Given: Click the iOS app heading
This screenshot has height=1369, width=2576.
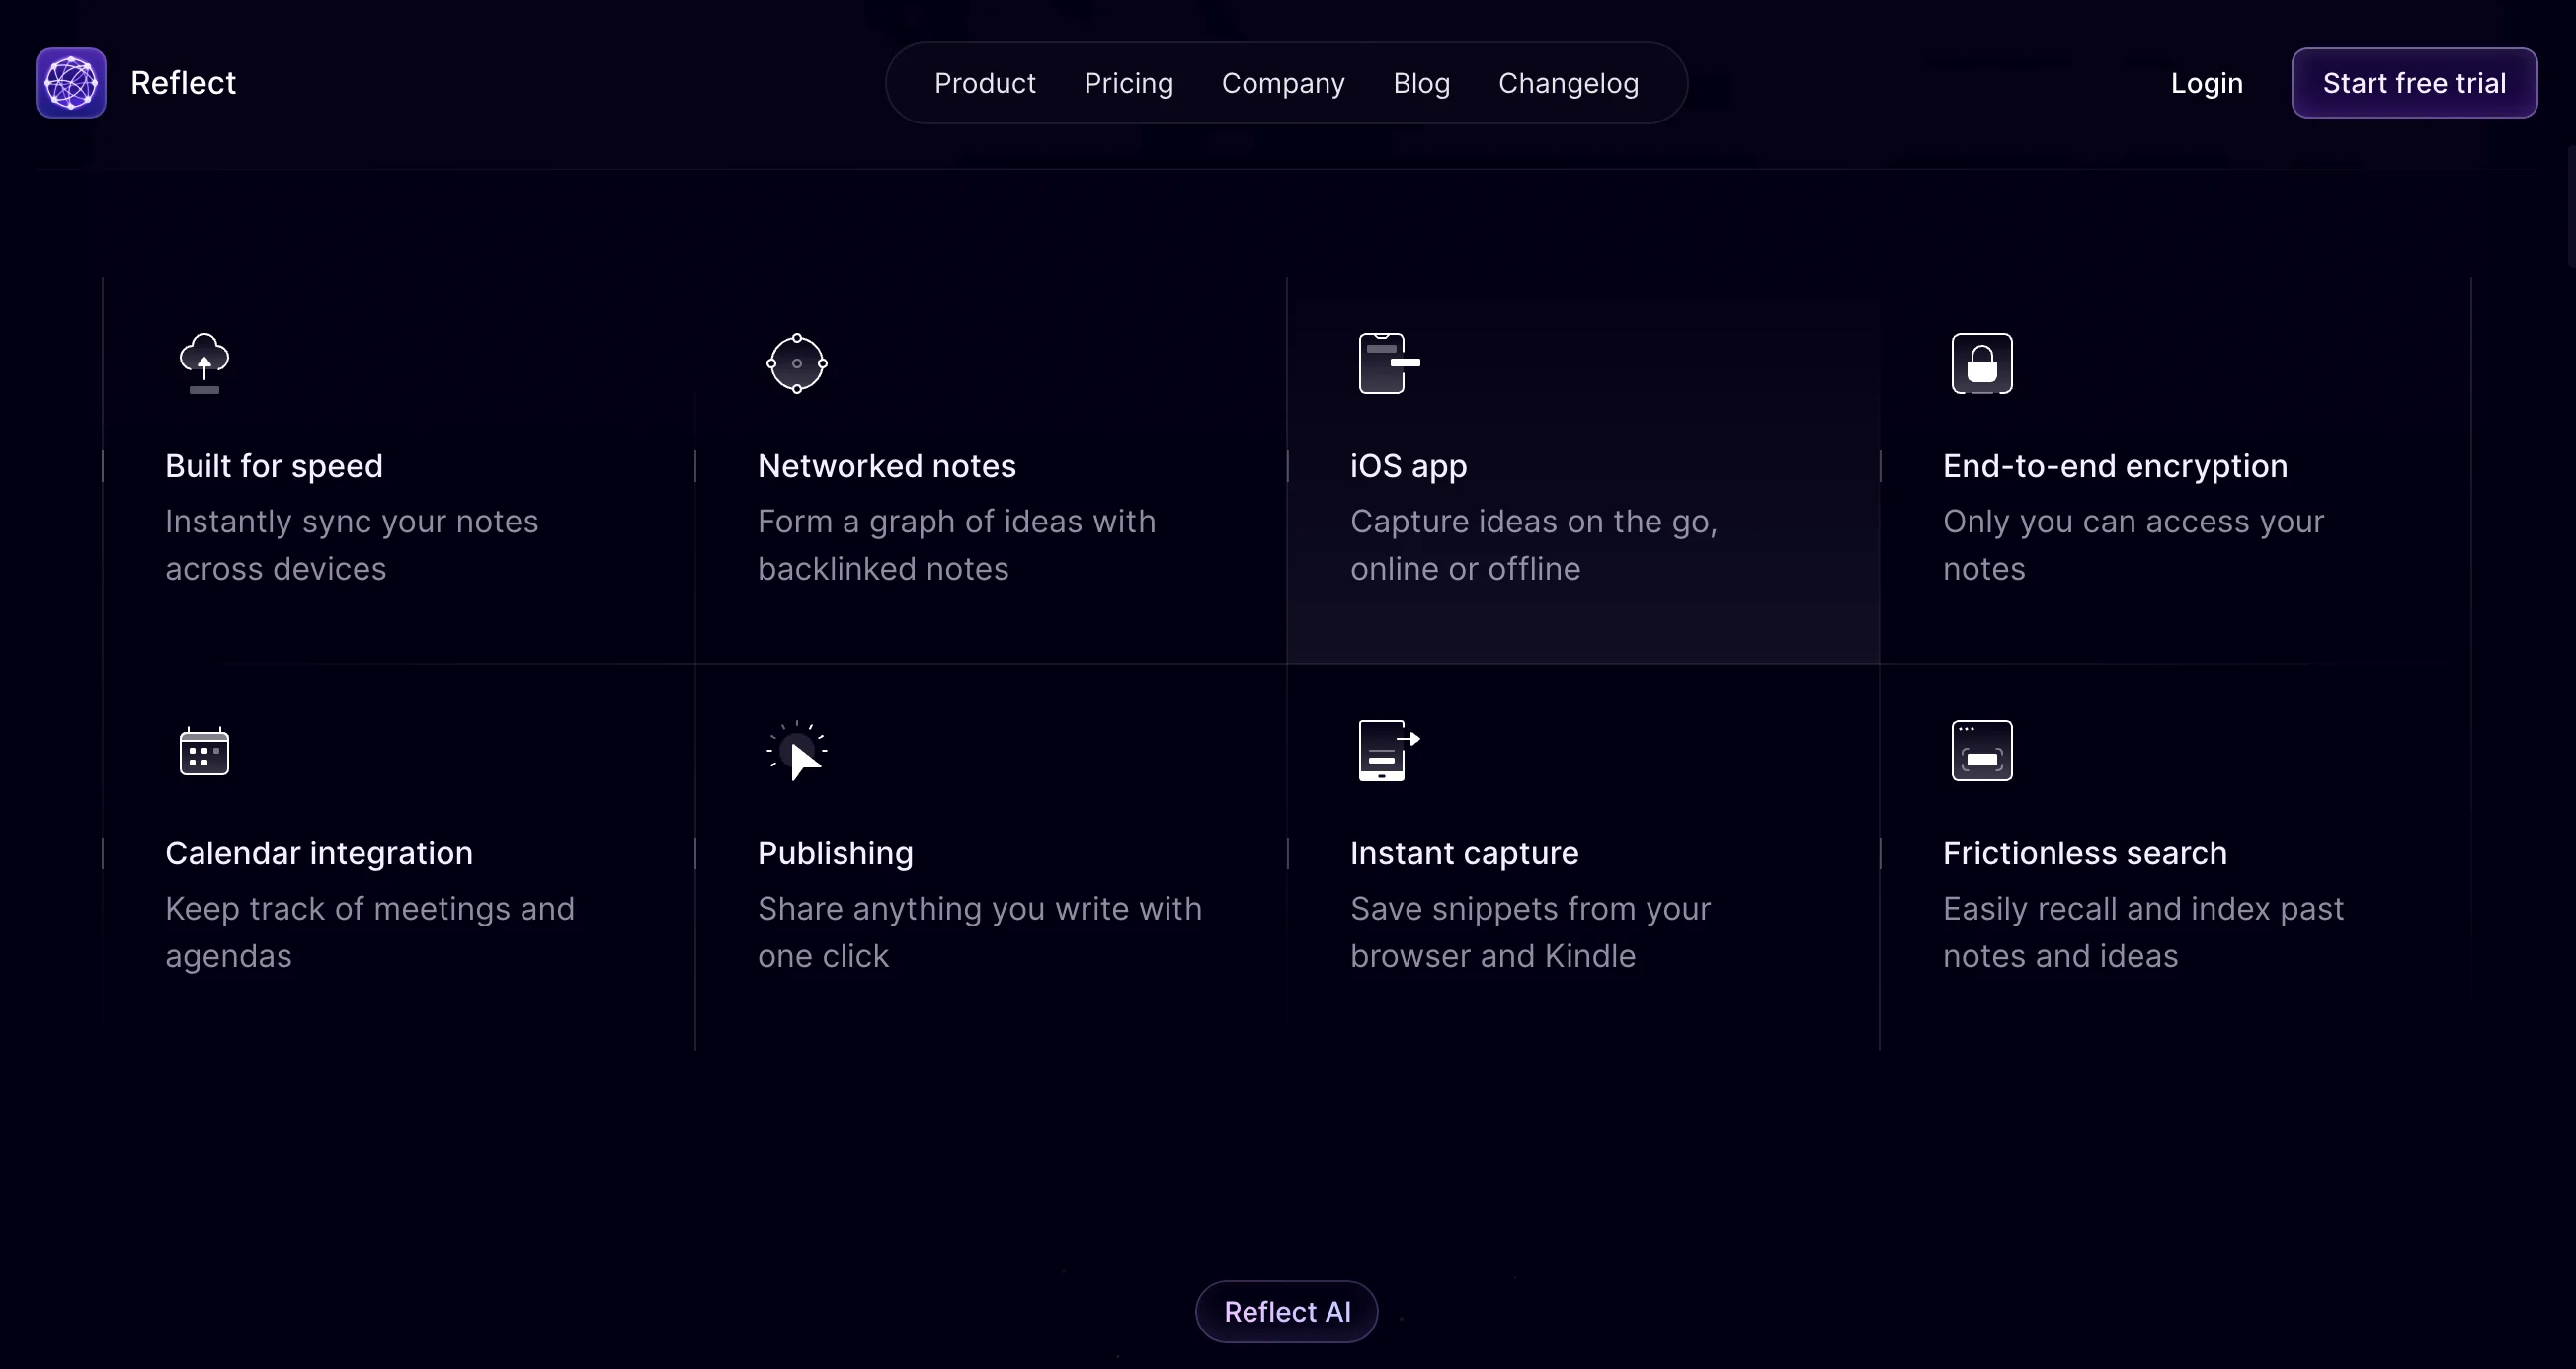Looking at the screenshot, I should [1408, 465].
